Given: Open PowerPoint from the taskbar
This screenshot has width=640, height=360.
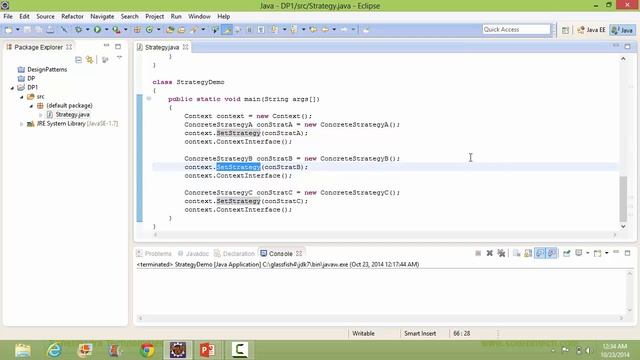Looking at the screenshot, I should (x=207, y=350).
